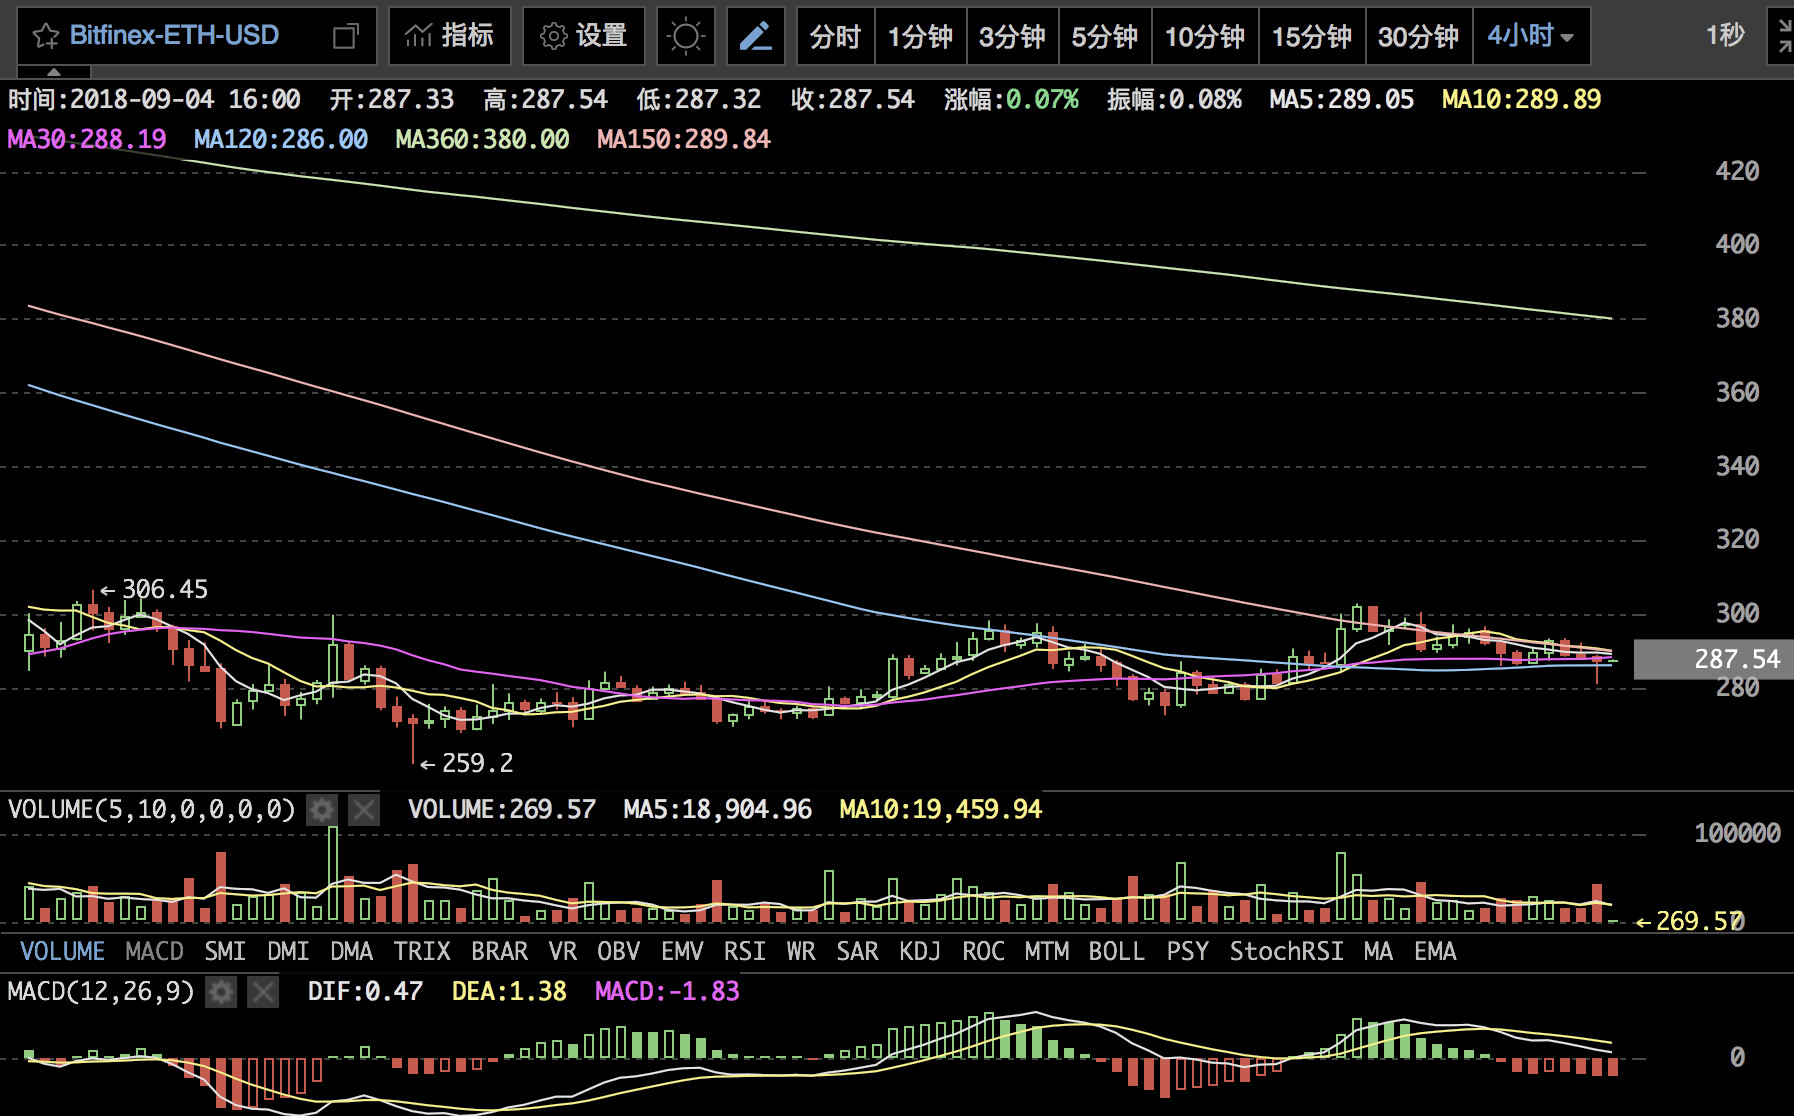Screen dimensions: 1794x1116
Task: Select the TRIX indicator tab
Action: pos(422,951)
